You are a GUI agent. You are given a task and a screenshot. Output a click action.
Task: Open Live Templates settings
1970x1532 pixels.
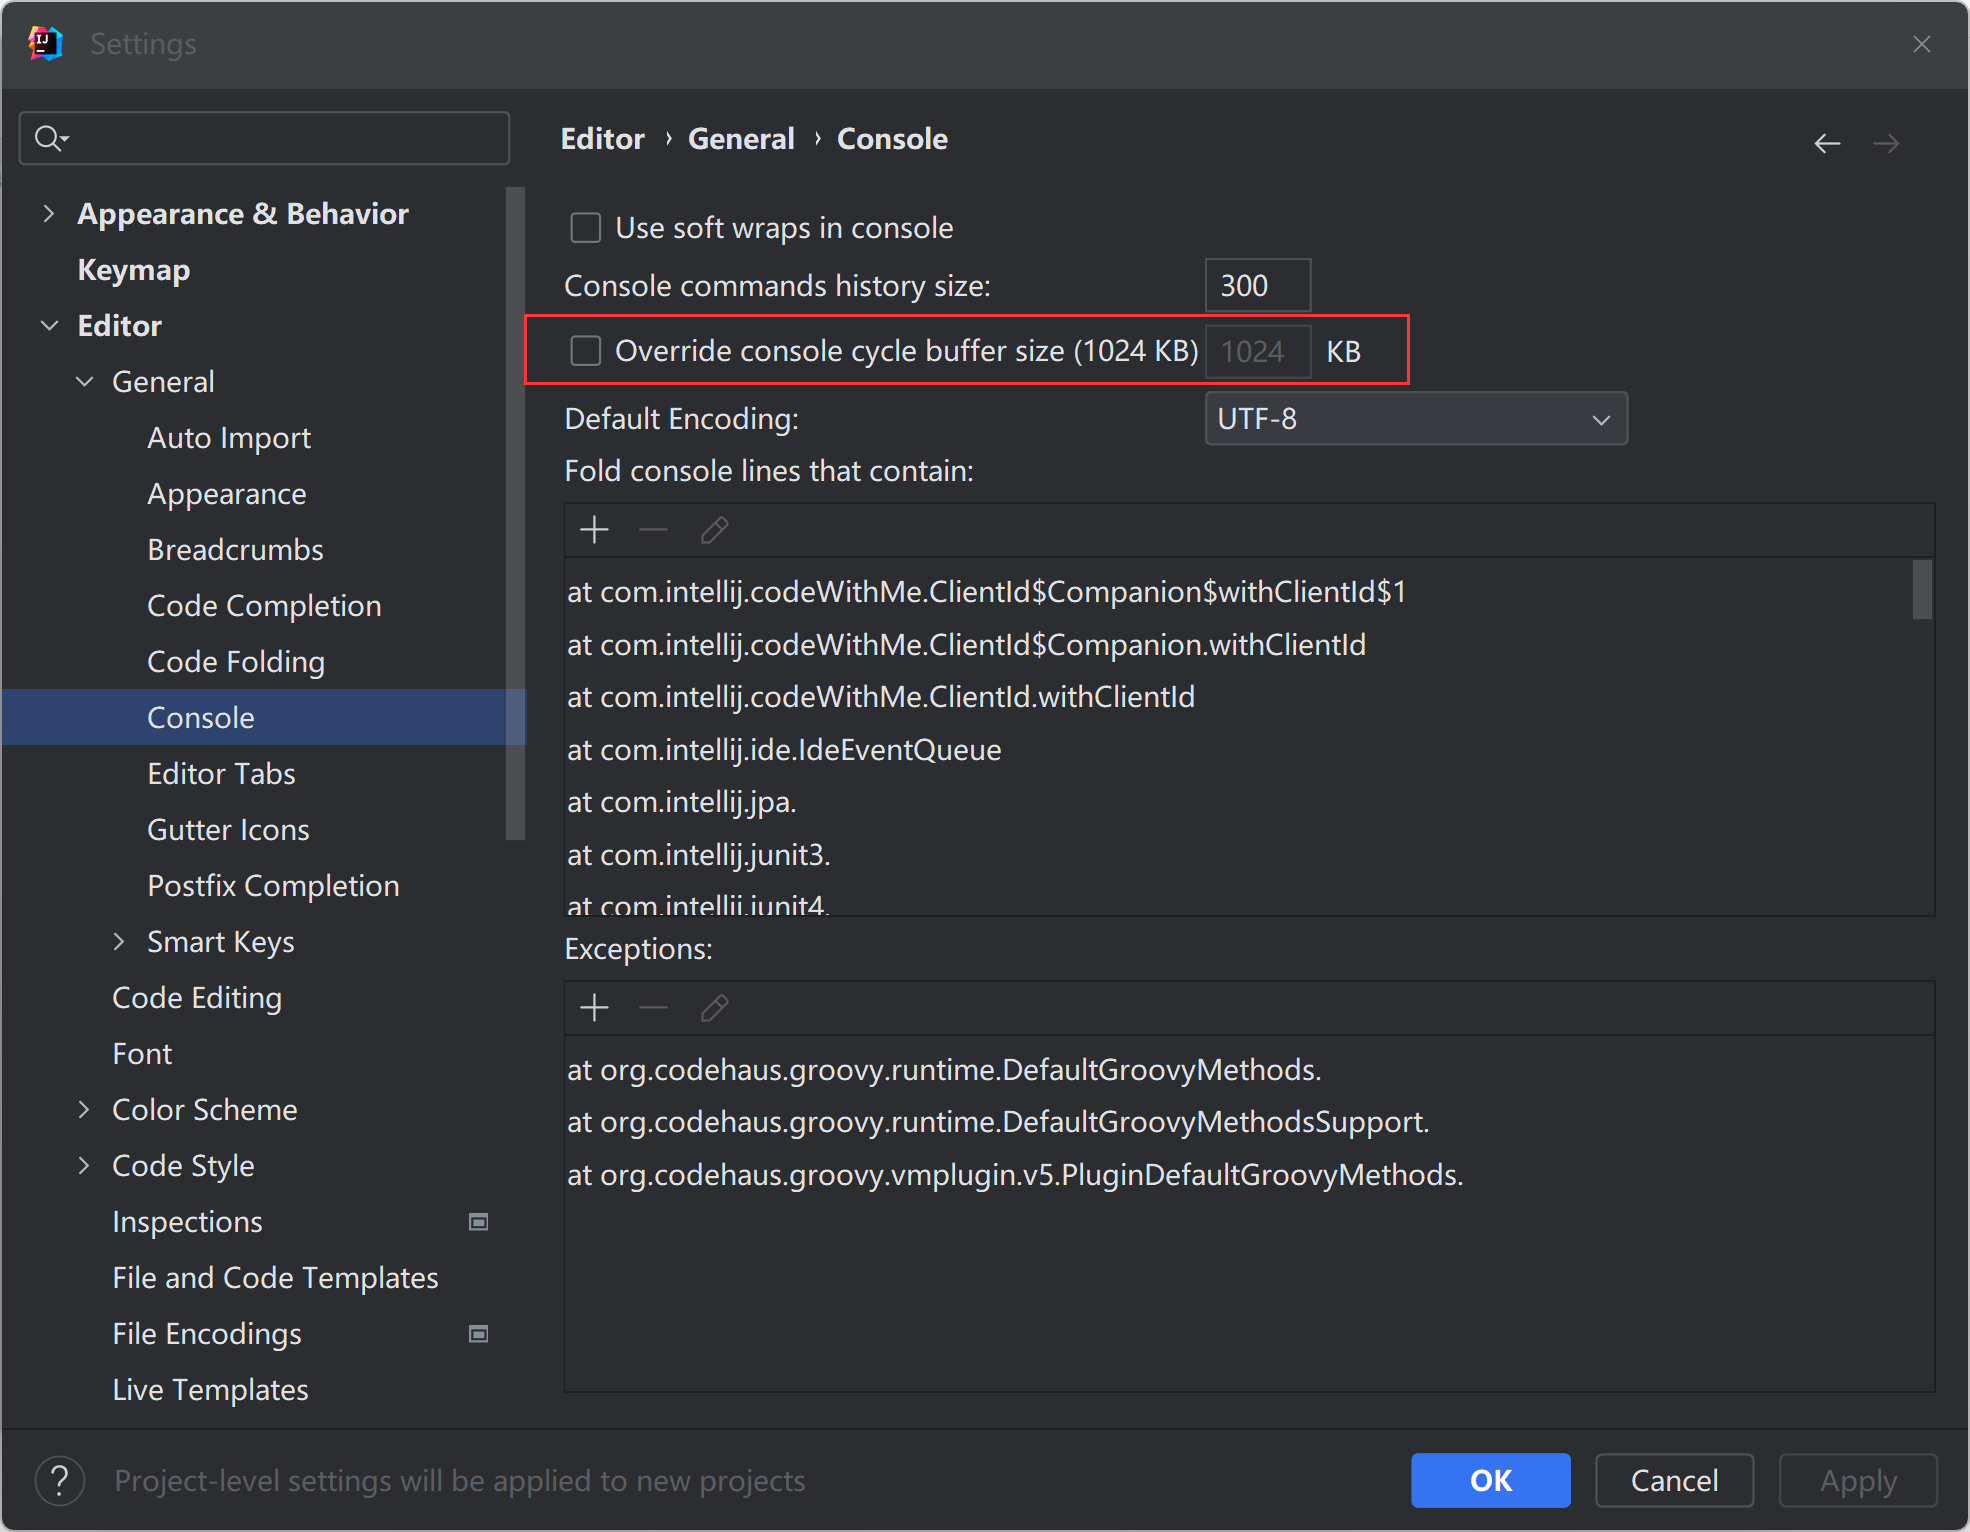pos(210,1390)
